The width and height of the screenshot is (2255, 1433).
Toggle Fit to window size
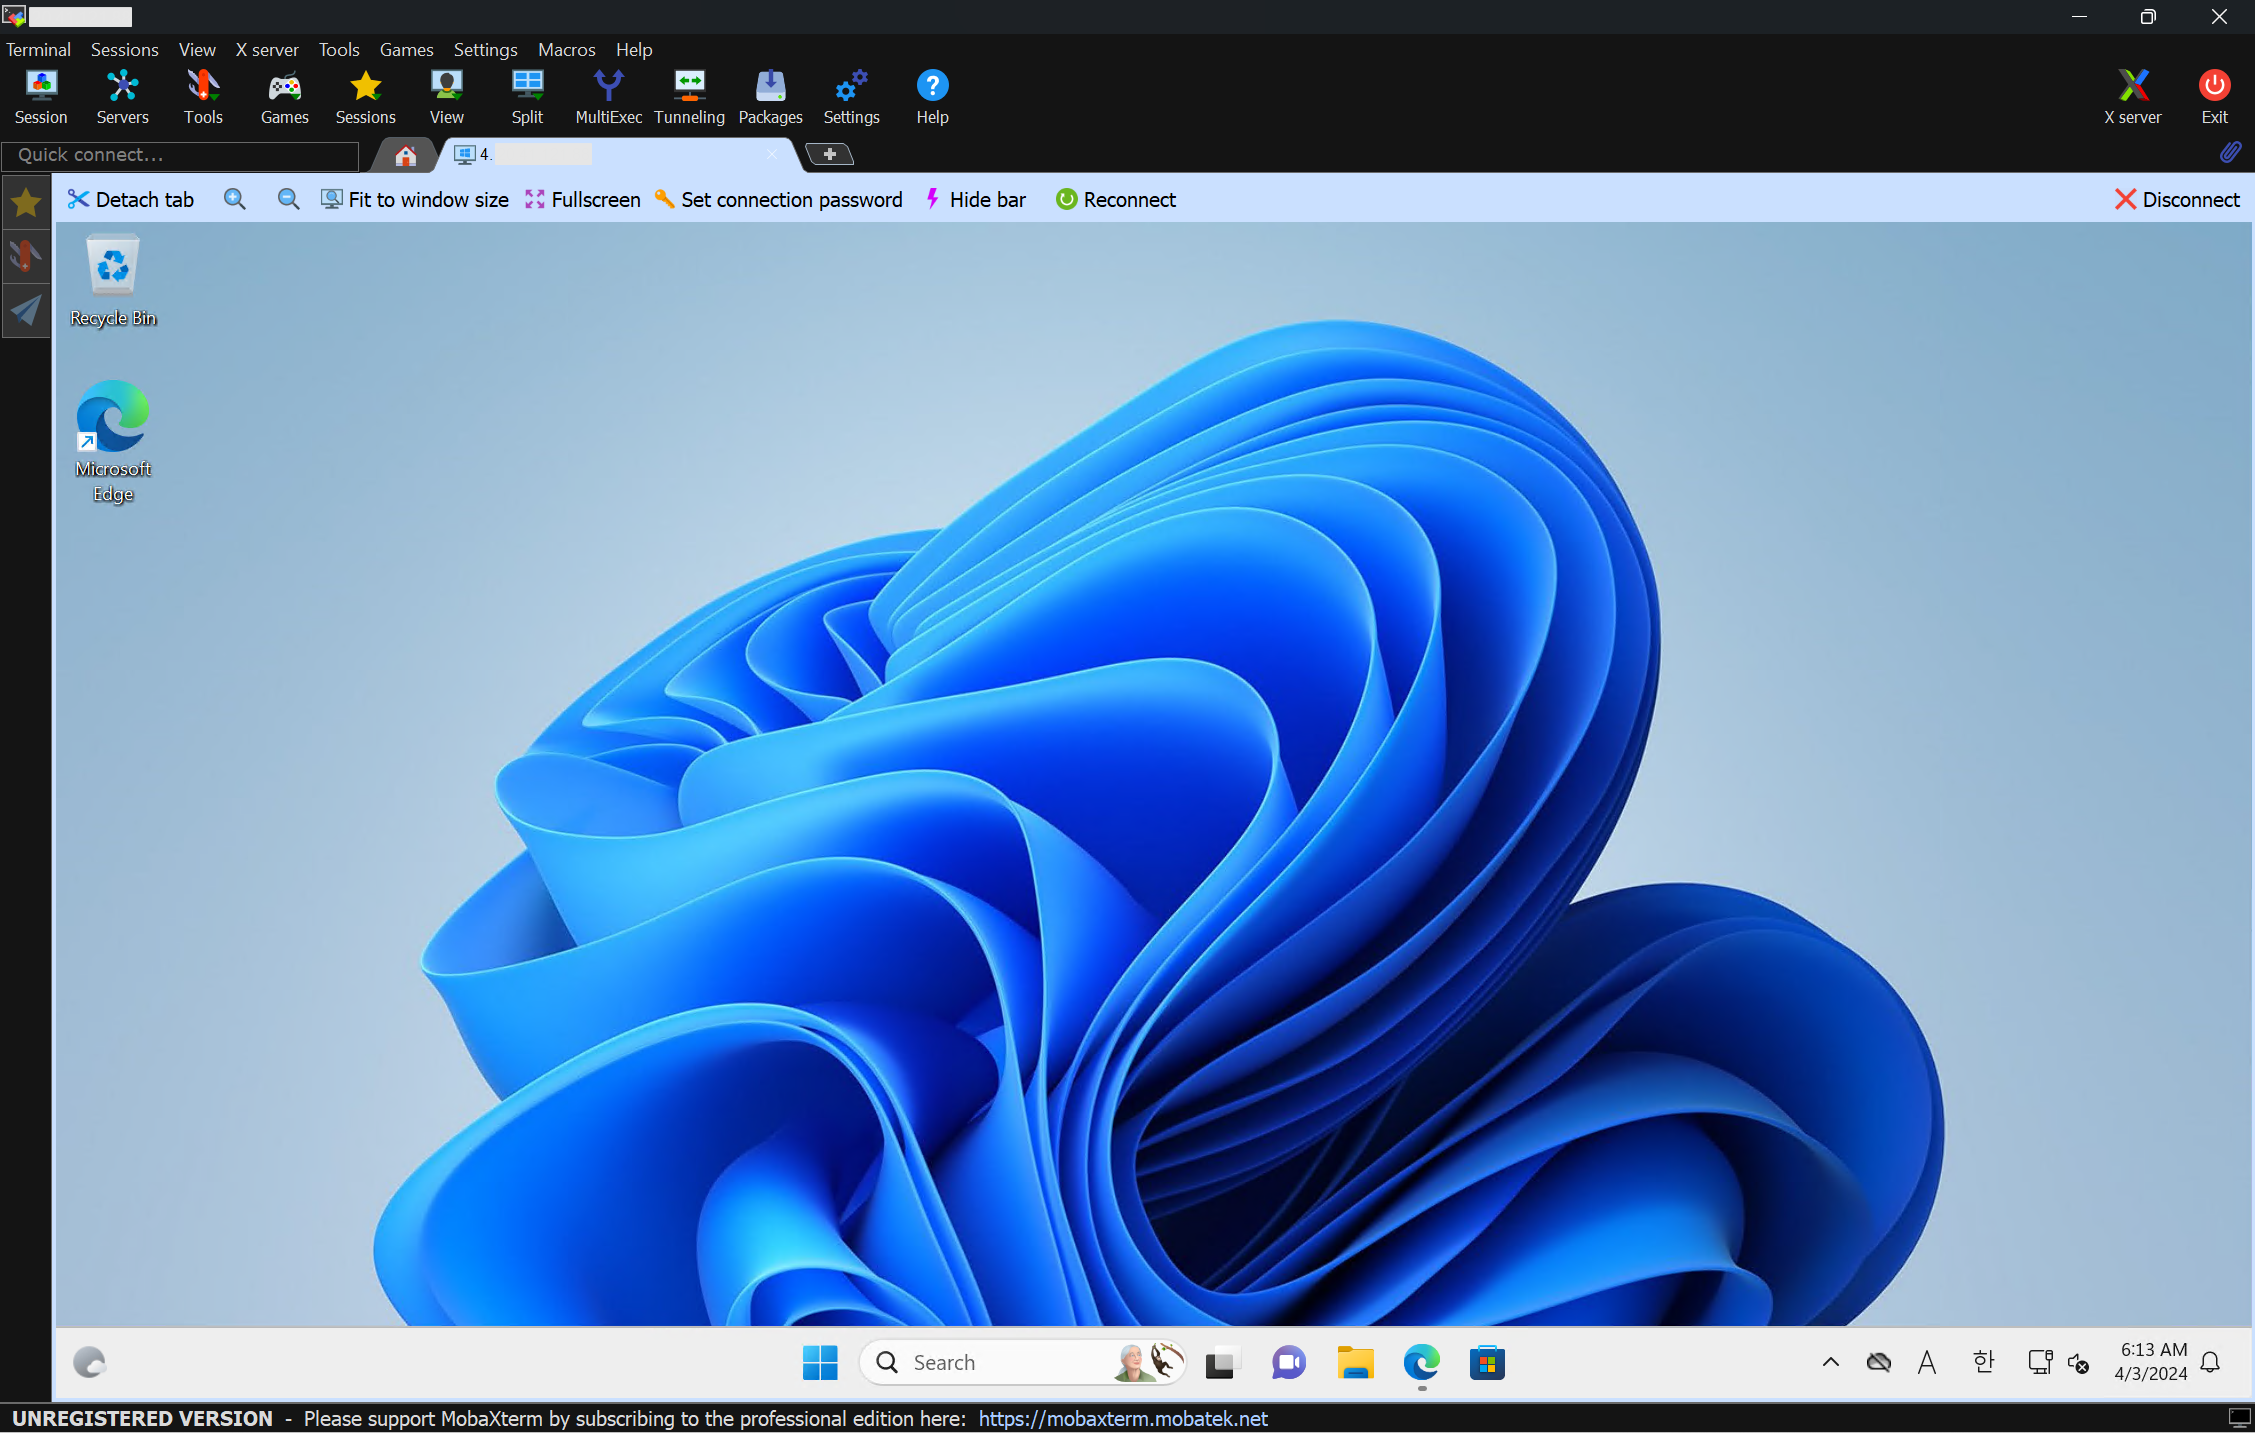point(415,199)
